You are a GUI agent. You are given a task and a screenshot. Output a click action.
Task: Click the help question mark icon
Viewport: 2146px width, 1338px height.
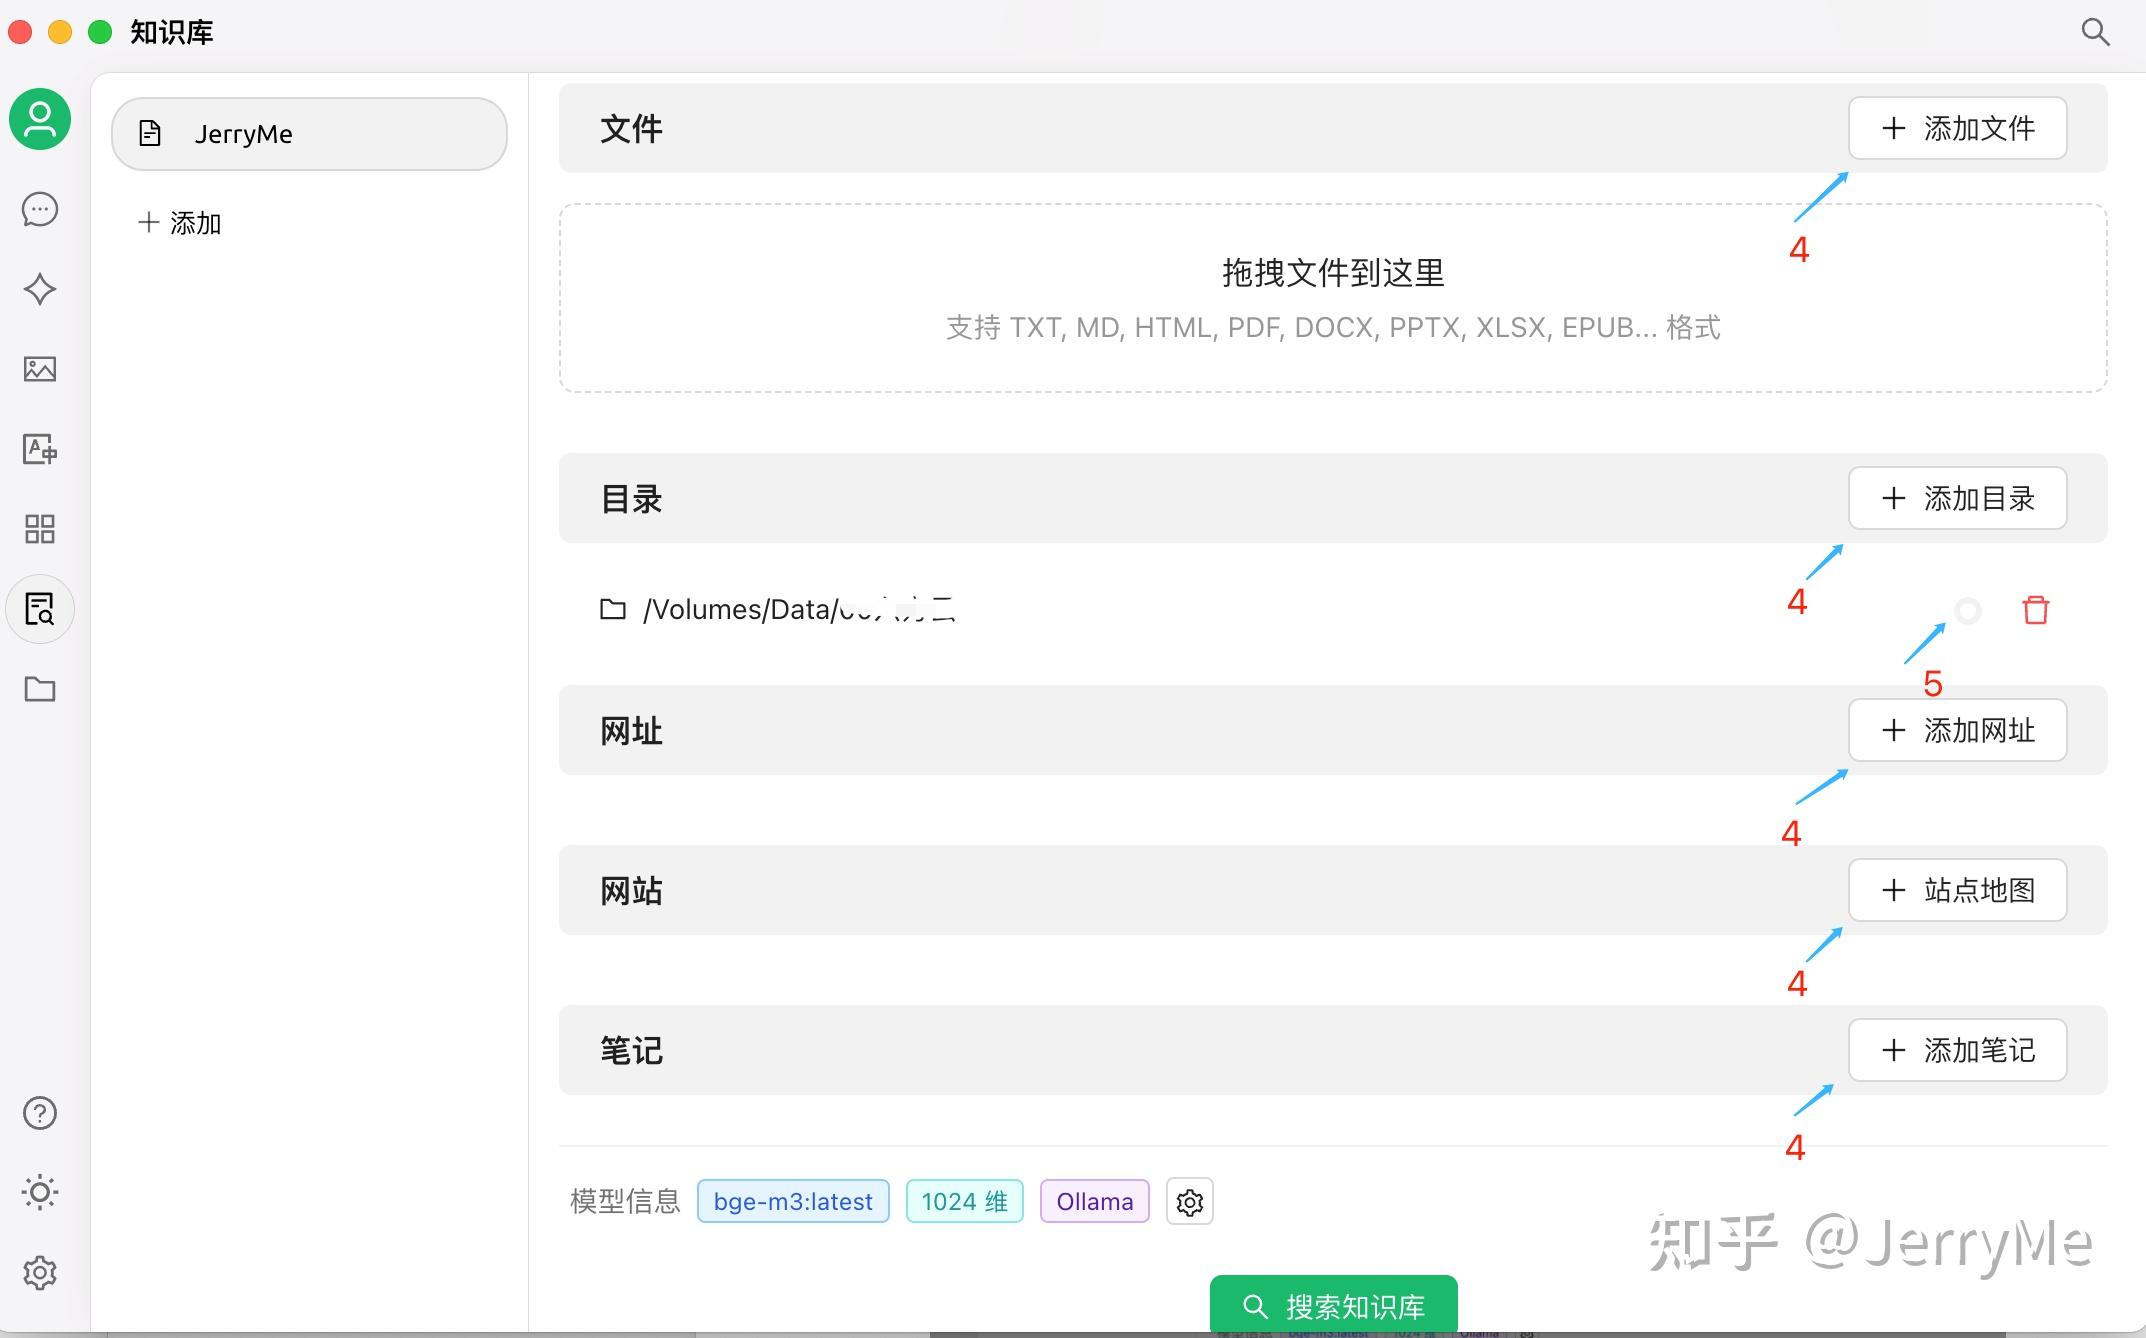(40, 1113)
